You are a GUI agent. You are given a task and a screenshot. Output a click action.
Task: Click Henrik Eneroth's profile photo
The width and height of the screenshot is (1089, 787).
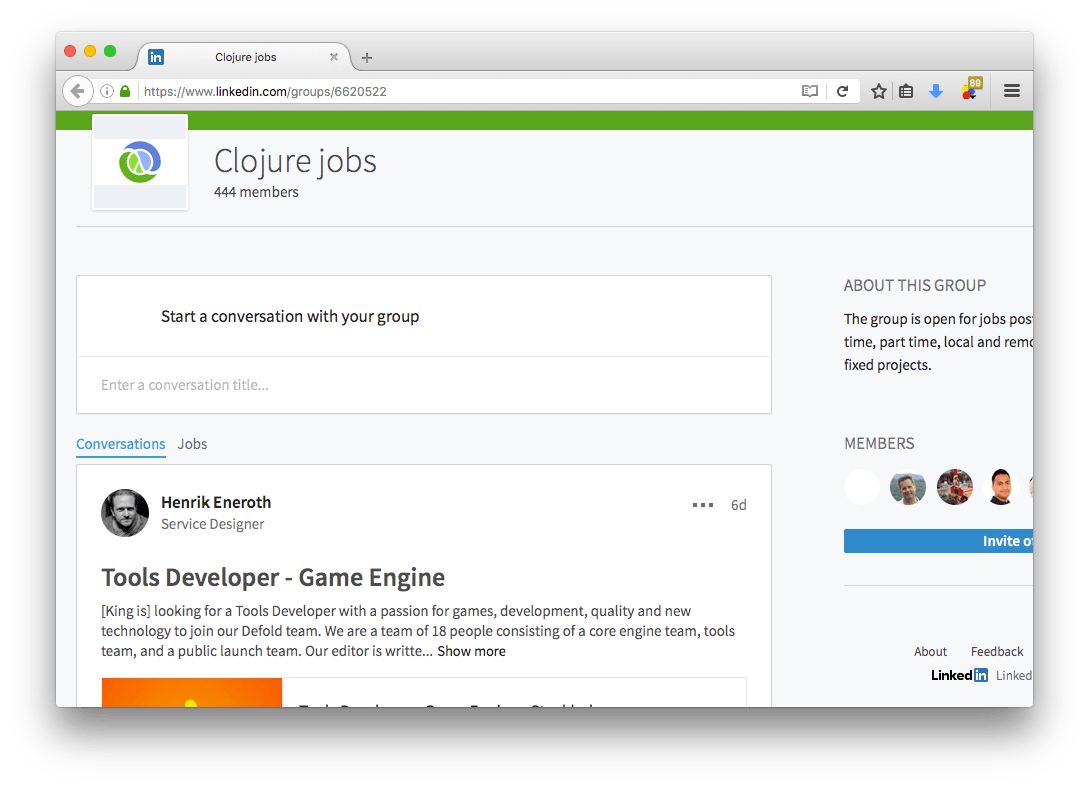125,513
